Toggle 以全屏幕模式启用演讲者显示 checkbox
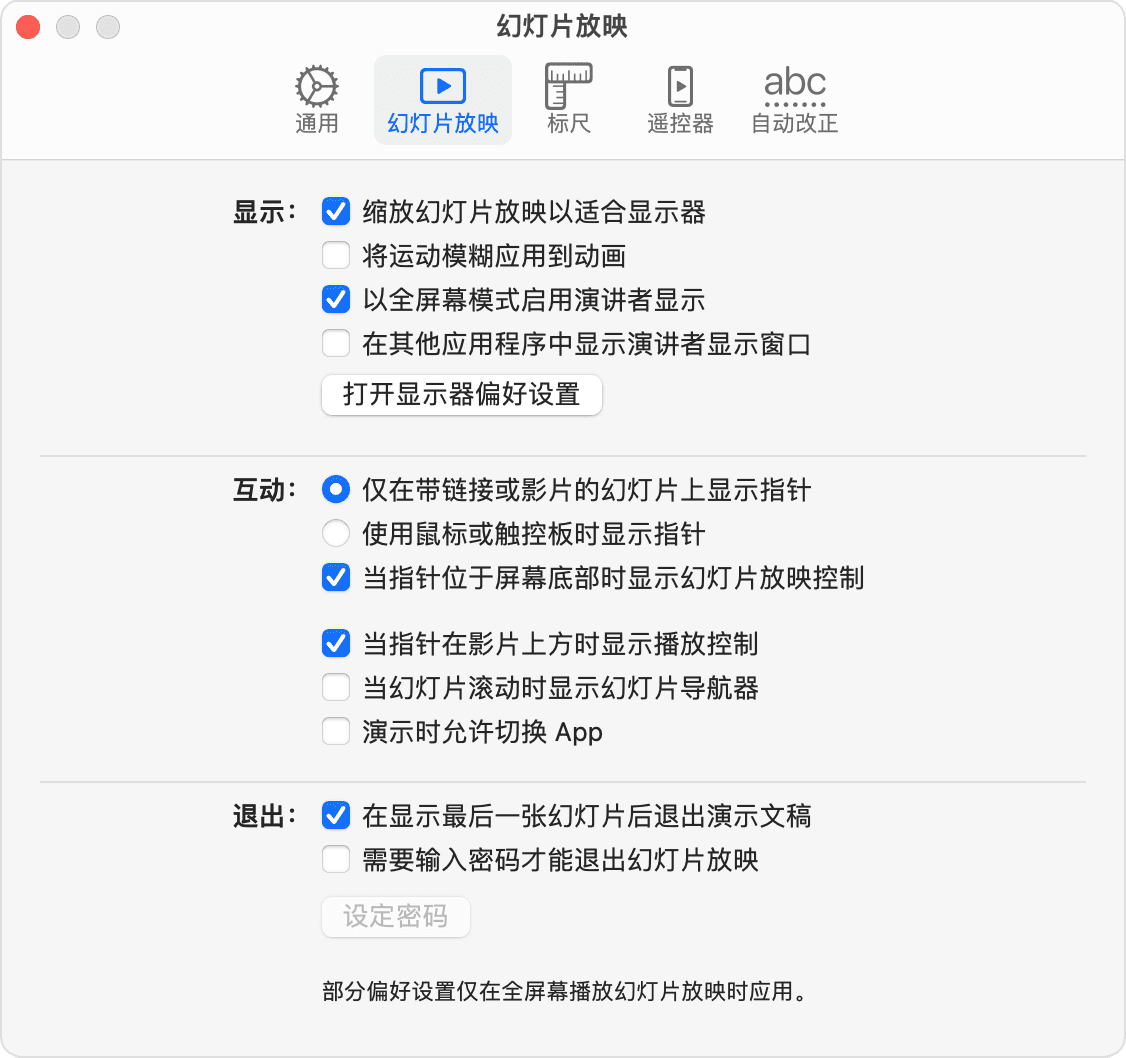The height and width of the screenshot is (1058, 1126). coord(336,300)
